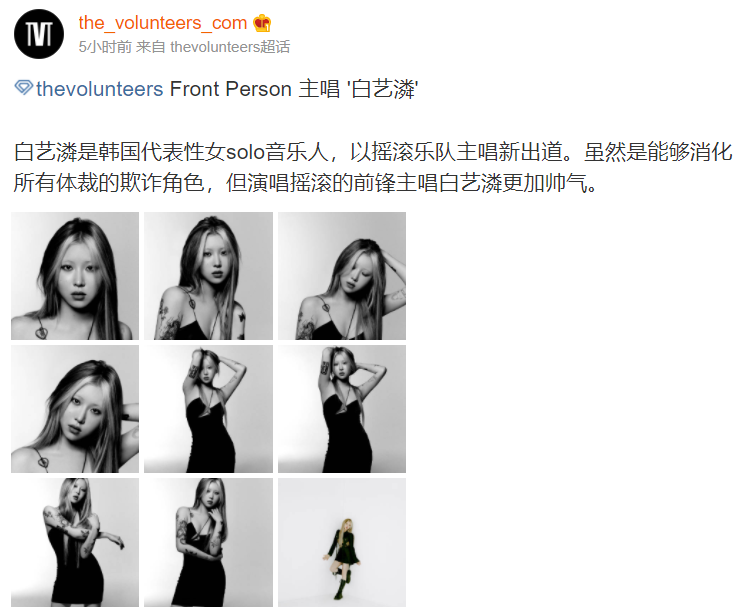Open sixth standing black dress photo
This screenshot has height=614, width=739.
342,409
